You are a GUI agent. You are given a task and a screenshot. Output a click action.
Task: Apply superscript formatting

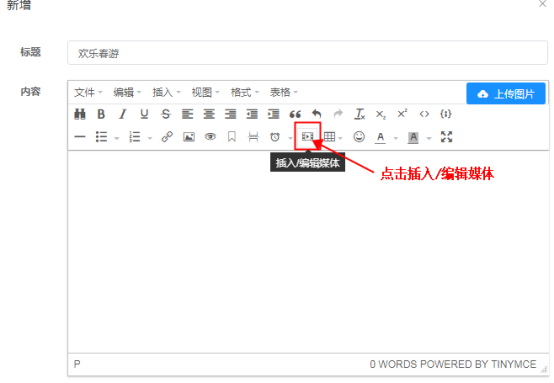402,114
